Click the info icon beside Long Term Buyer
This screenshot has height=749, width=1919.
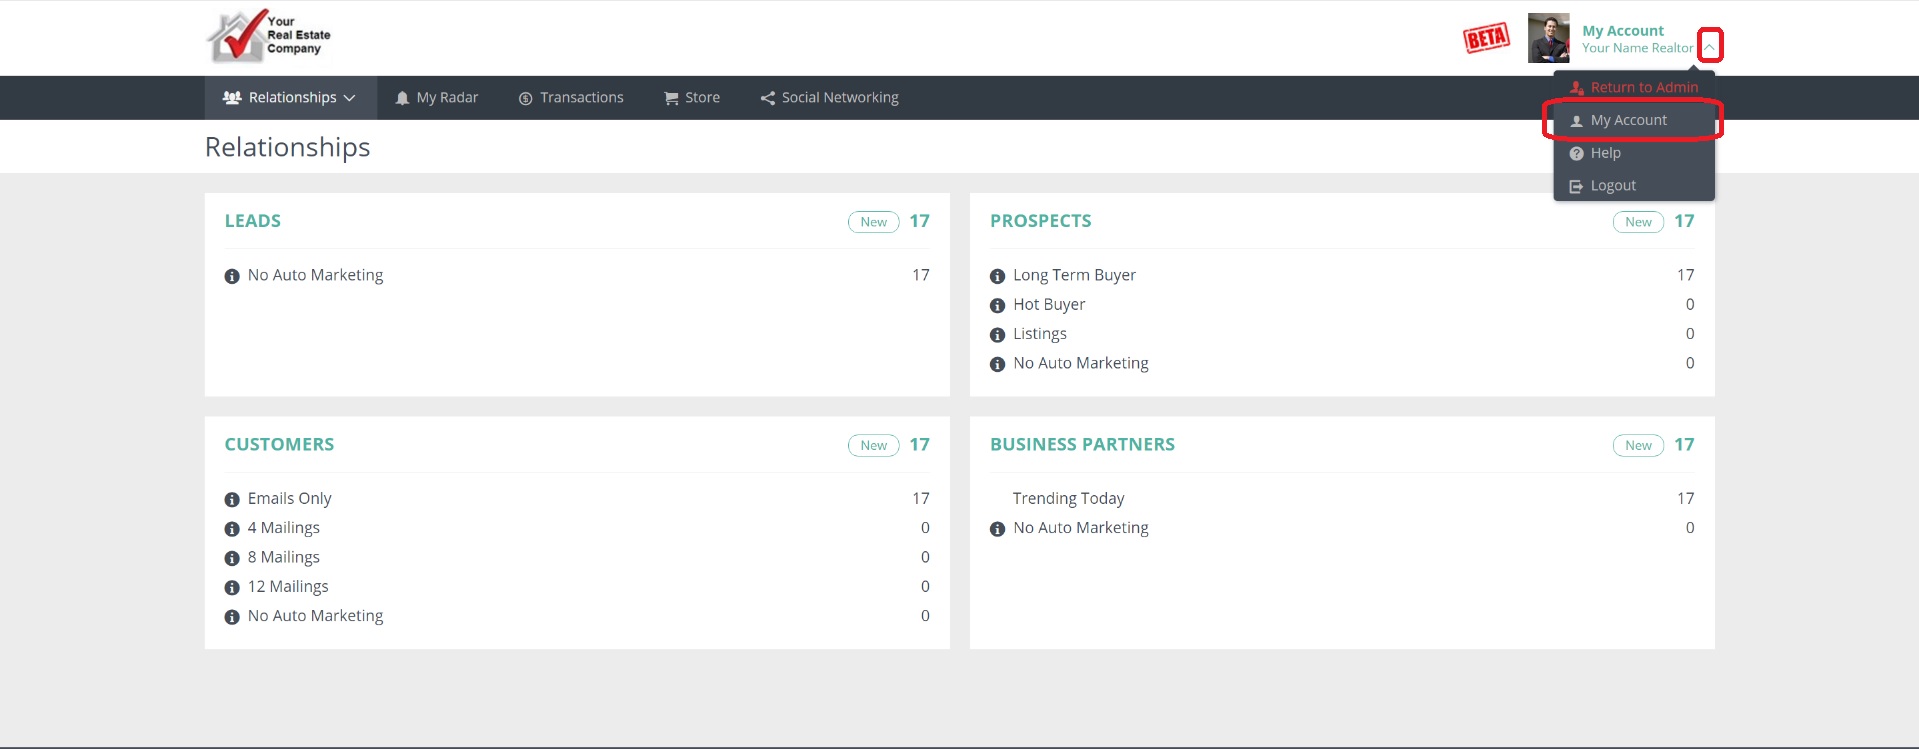[997, 276]
